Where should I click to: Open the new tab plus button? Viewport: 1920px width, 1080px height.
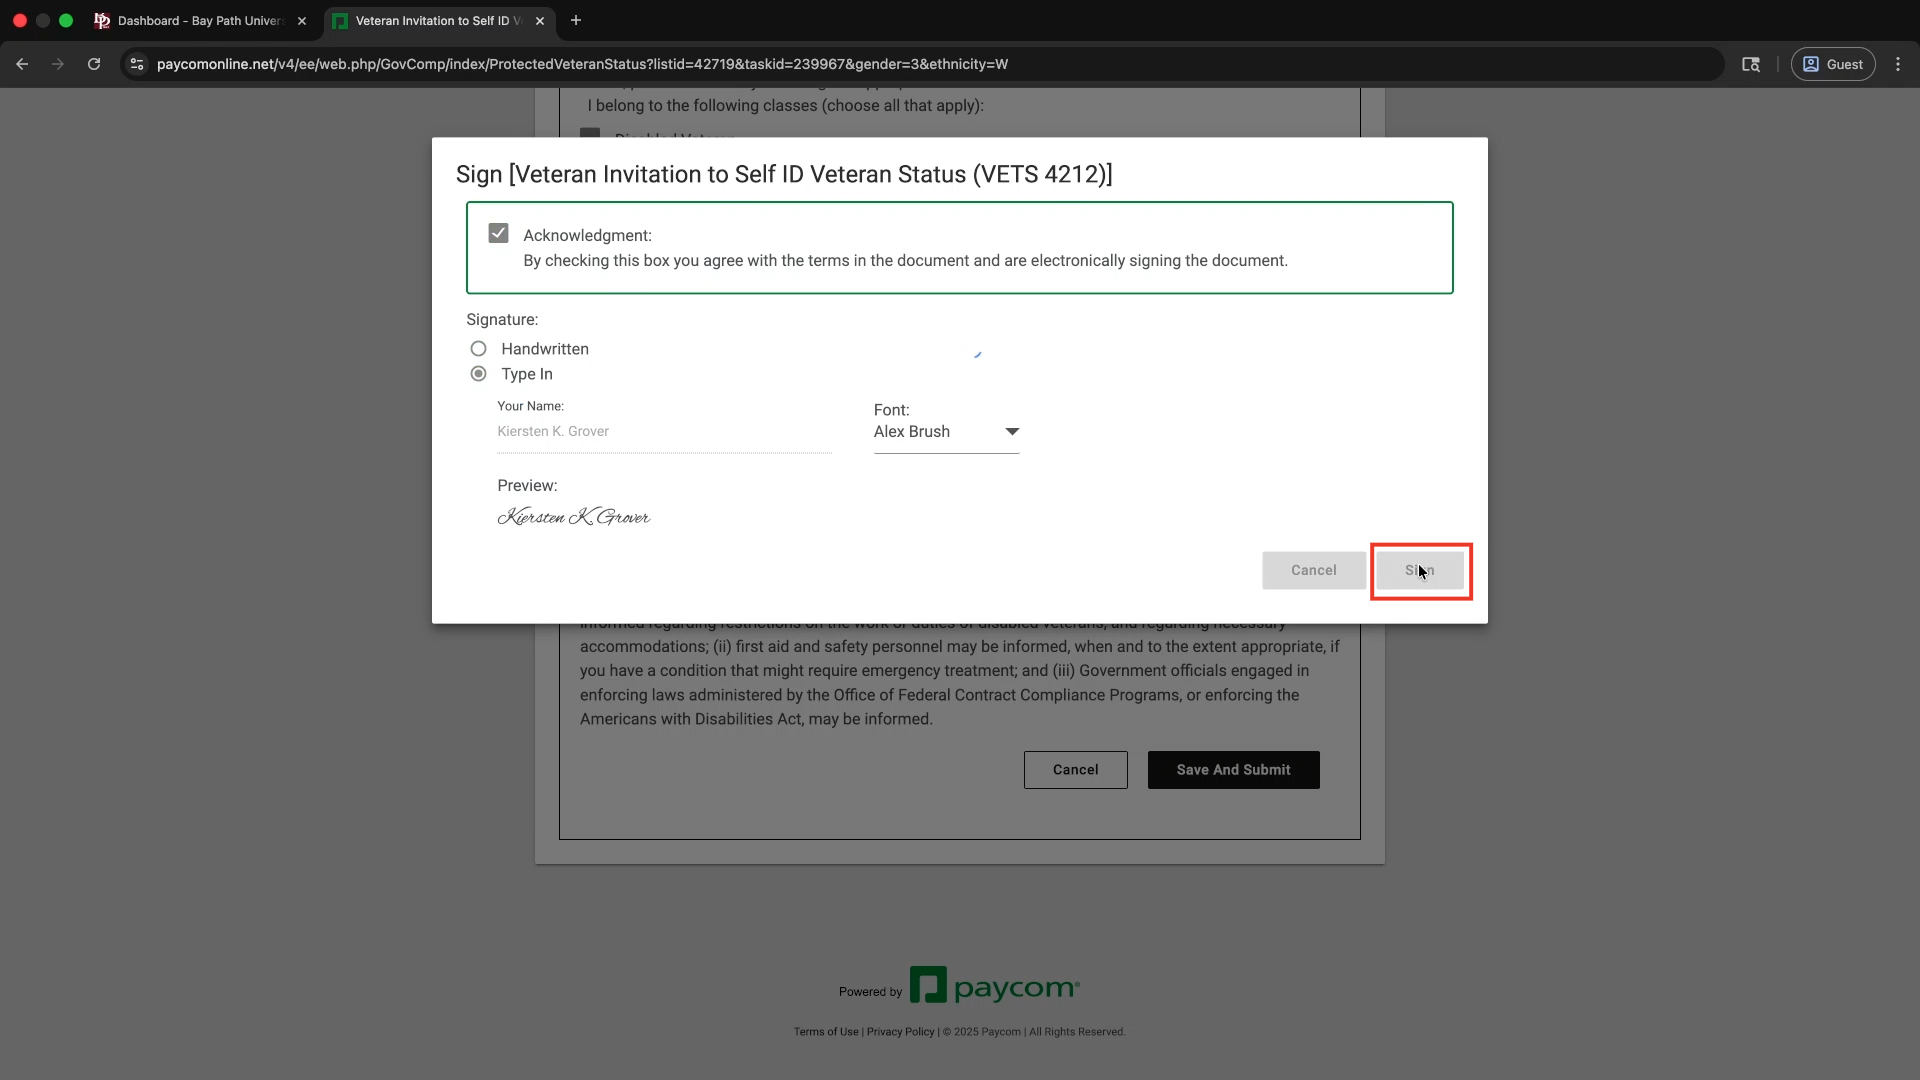[576, 20]
